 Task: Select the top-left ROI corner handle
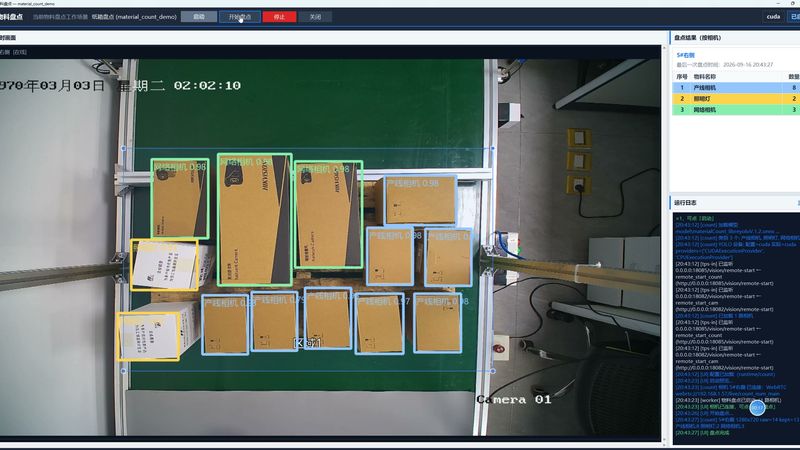(x=123, y=148)
